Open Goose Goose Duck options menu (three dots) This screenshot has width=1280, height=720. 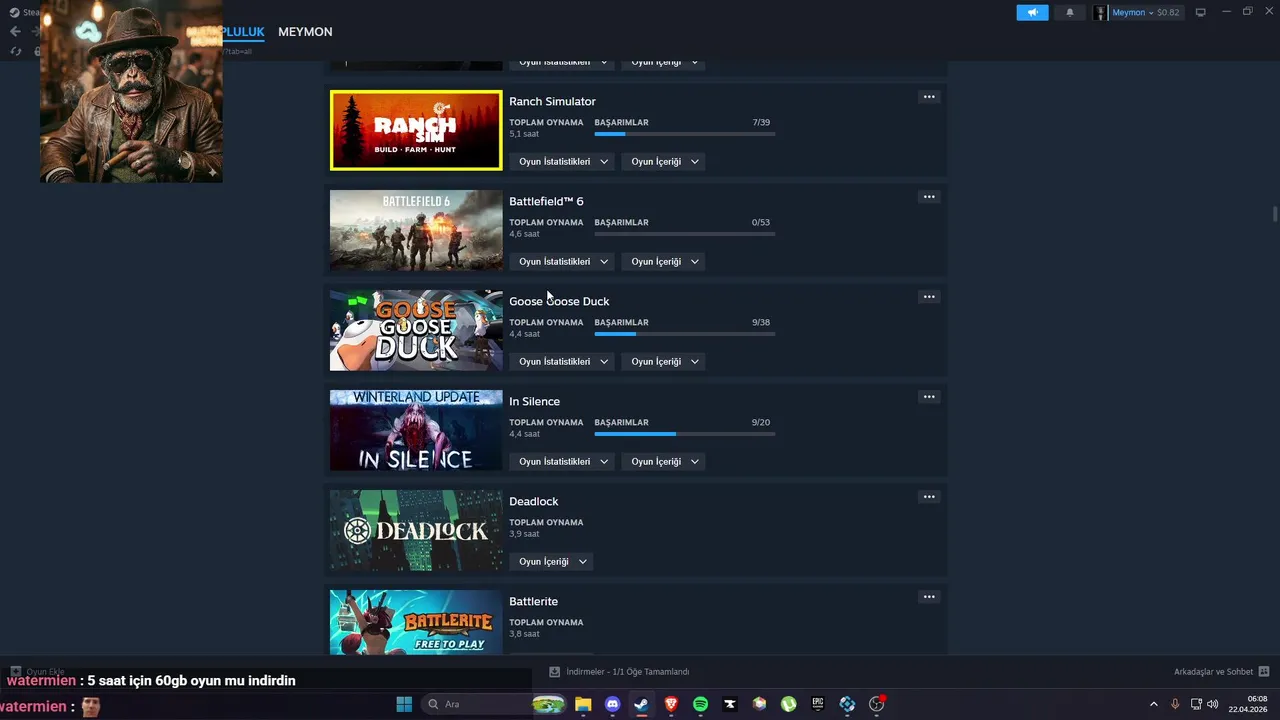coord(929,297)
